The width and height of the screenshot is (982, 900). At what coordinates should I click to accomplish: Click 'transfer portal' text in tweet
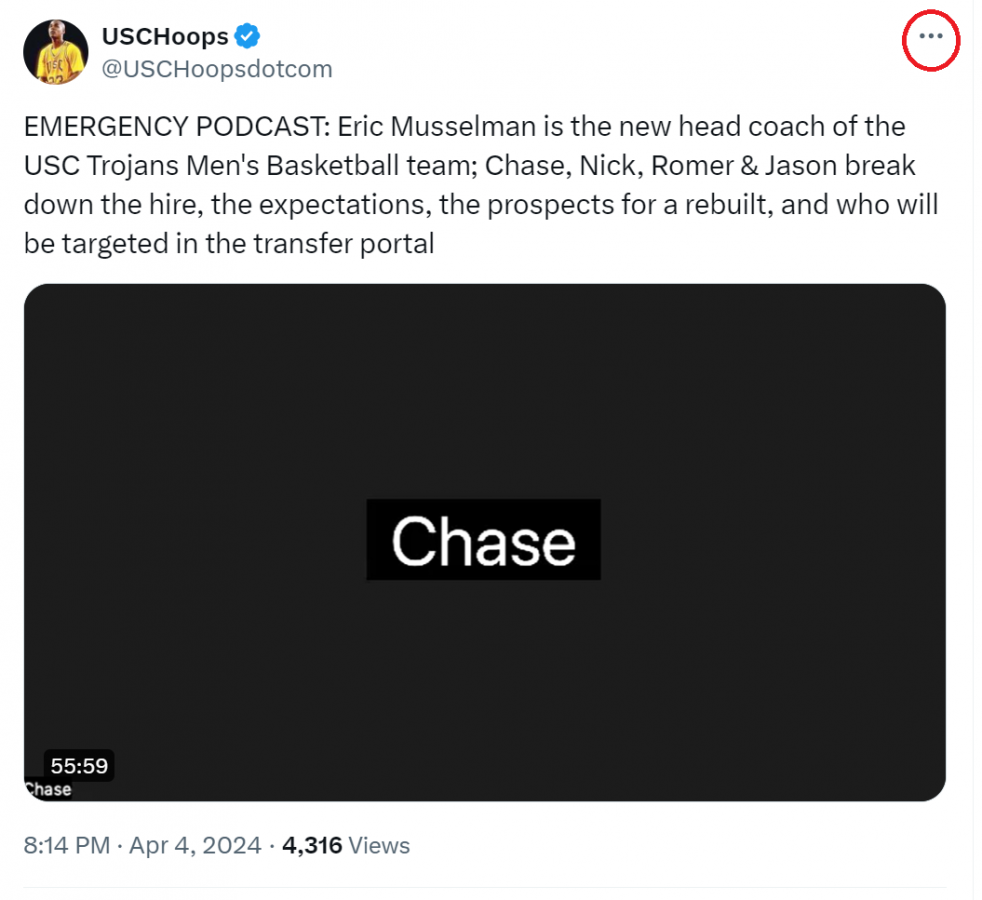[343, 244]
